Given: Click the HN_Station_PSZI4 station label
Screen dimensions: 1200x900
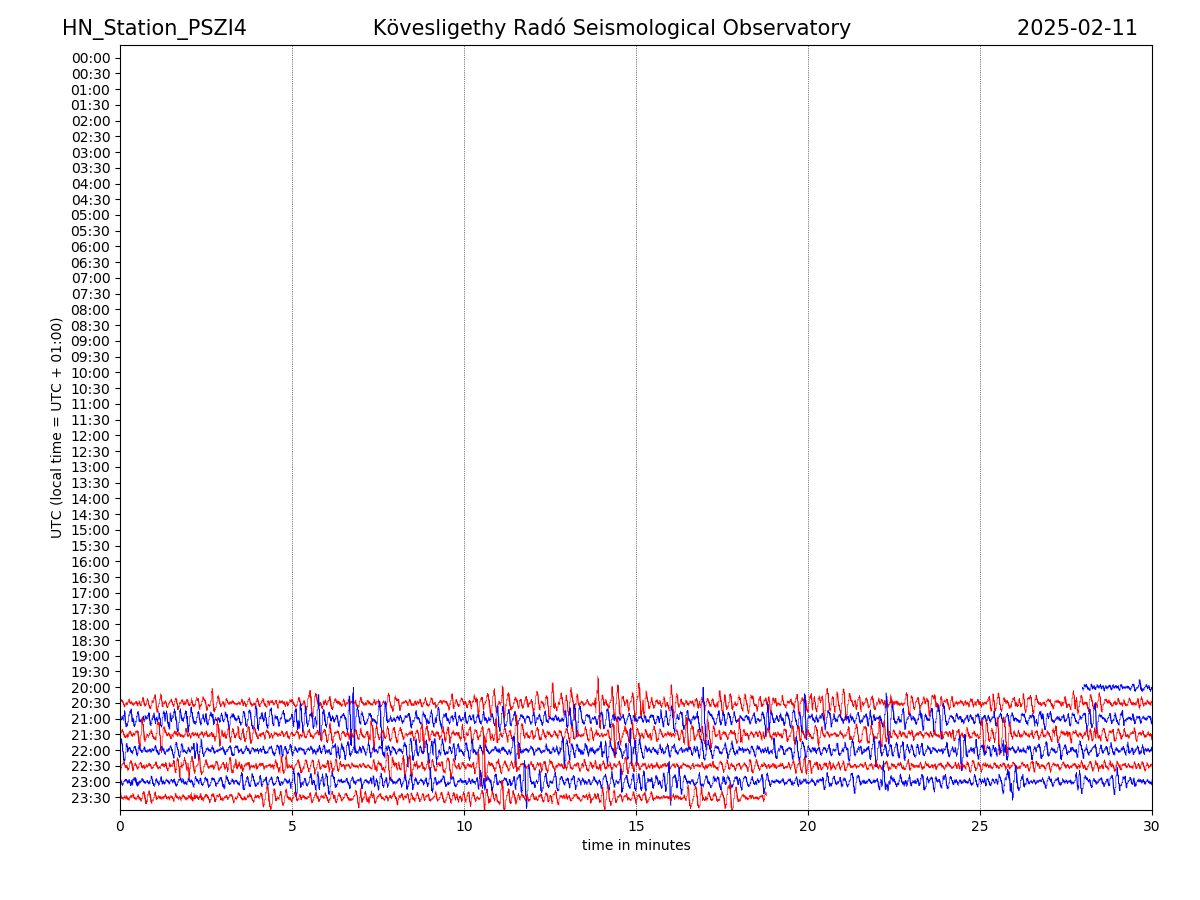Looking at the screenshot, I should click(154, 29).
